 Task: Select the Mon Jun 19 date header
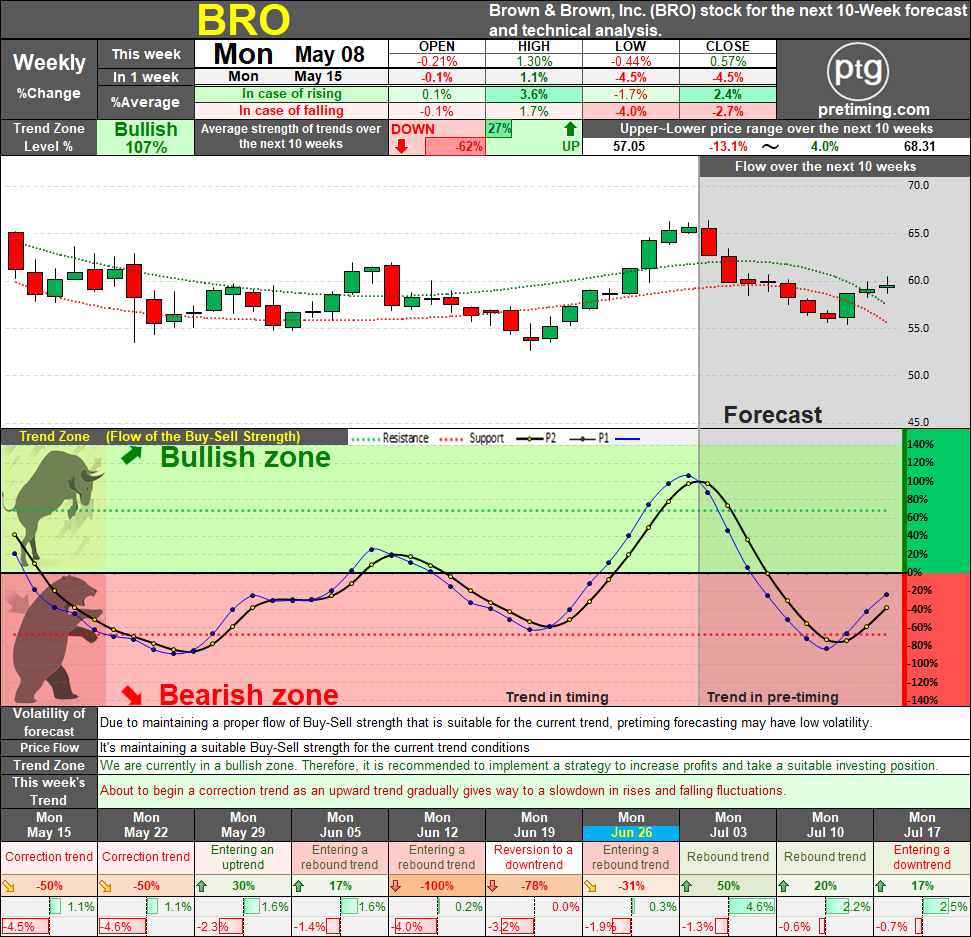[534, 825]
